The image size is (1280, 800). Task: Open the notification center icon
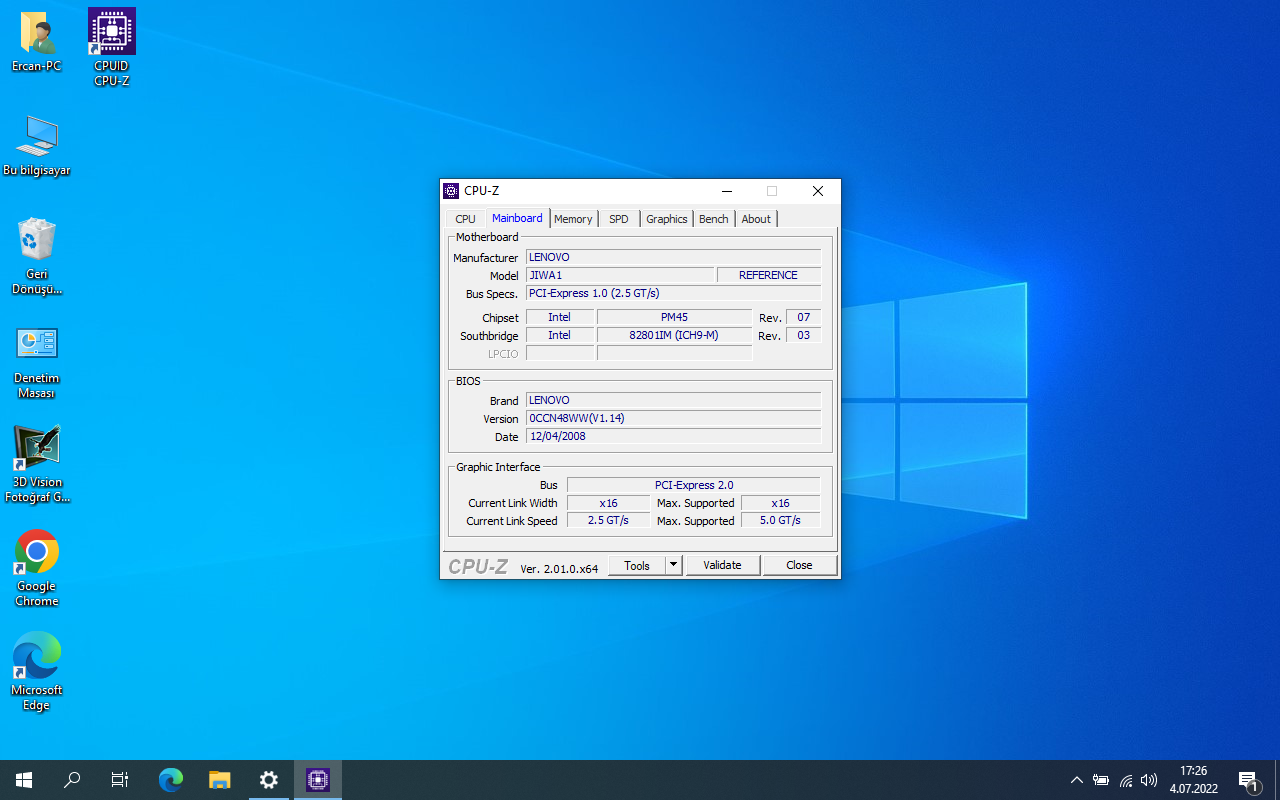tap(1248, 780)
